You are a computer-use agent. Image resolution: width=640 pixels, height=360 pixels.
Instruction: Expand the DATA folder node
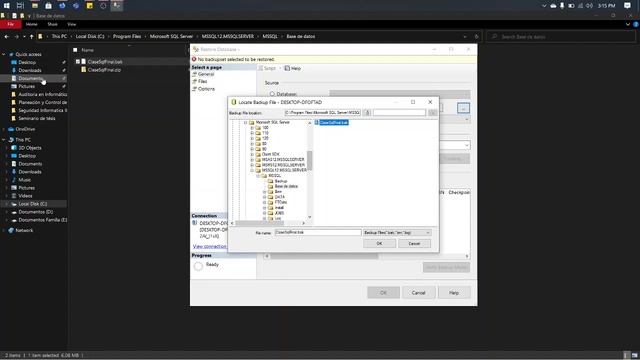(264, 197)
